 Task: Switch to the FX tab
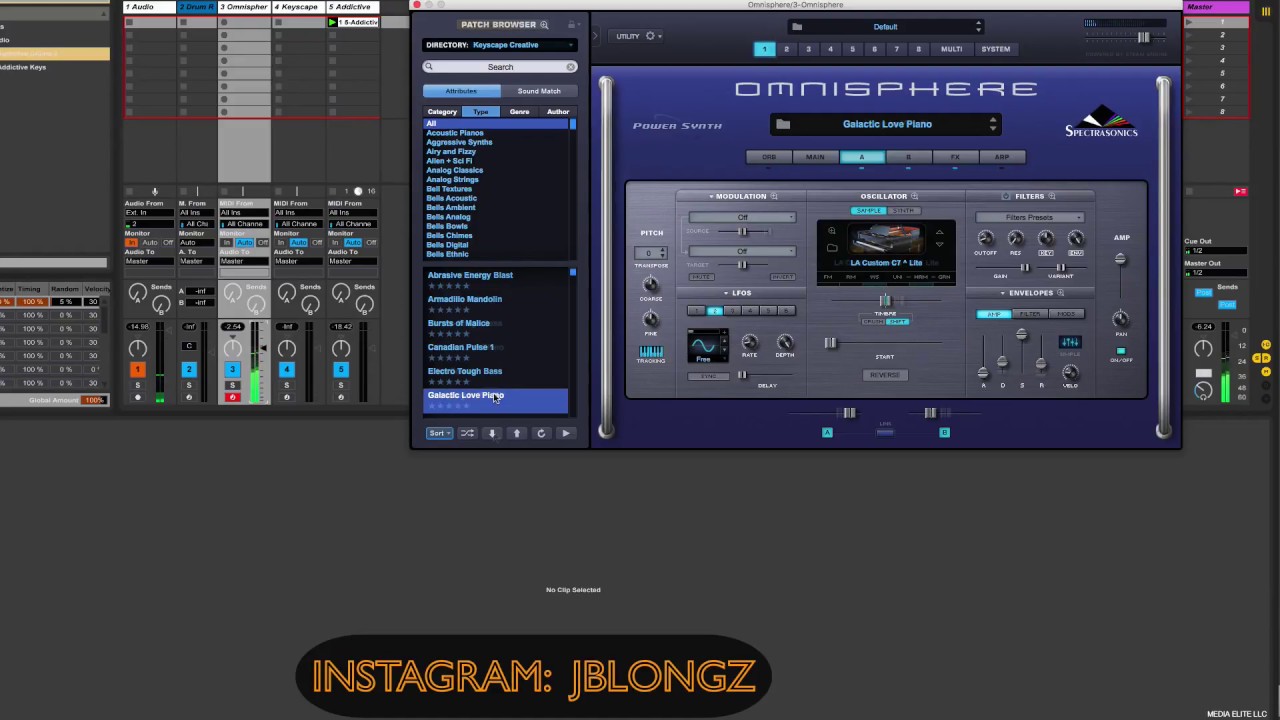click(955, 157)
